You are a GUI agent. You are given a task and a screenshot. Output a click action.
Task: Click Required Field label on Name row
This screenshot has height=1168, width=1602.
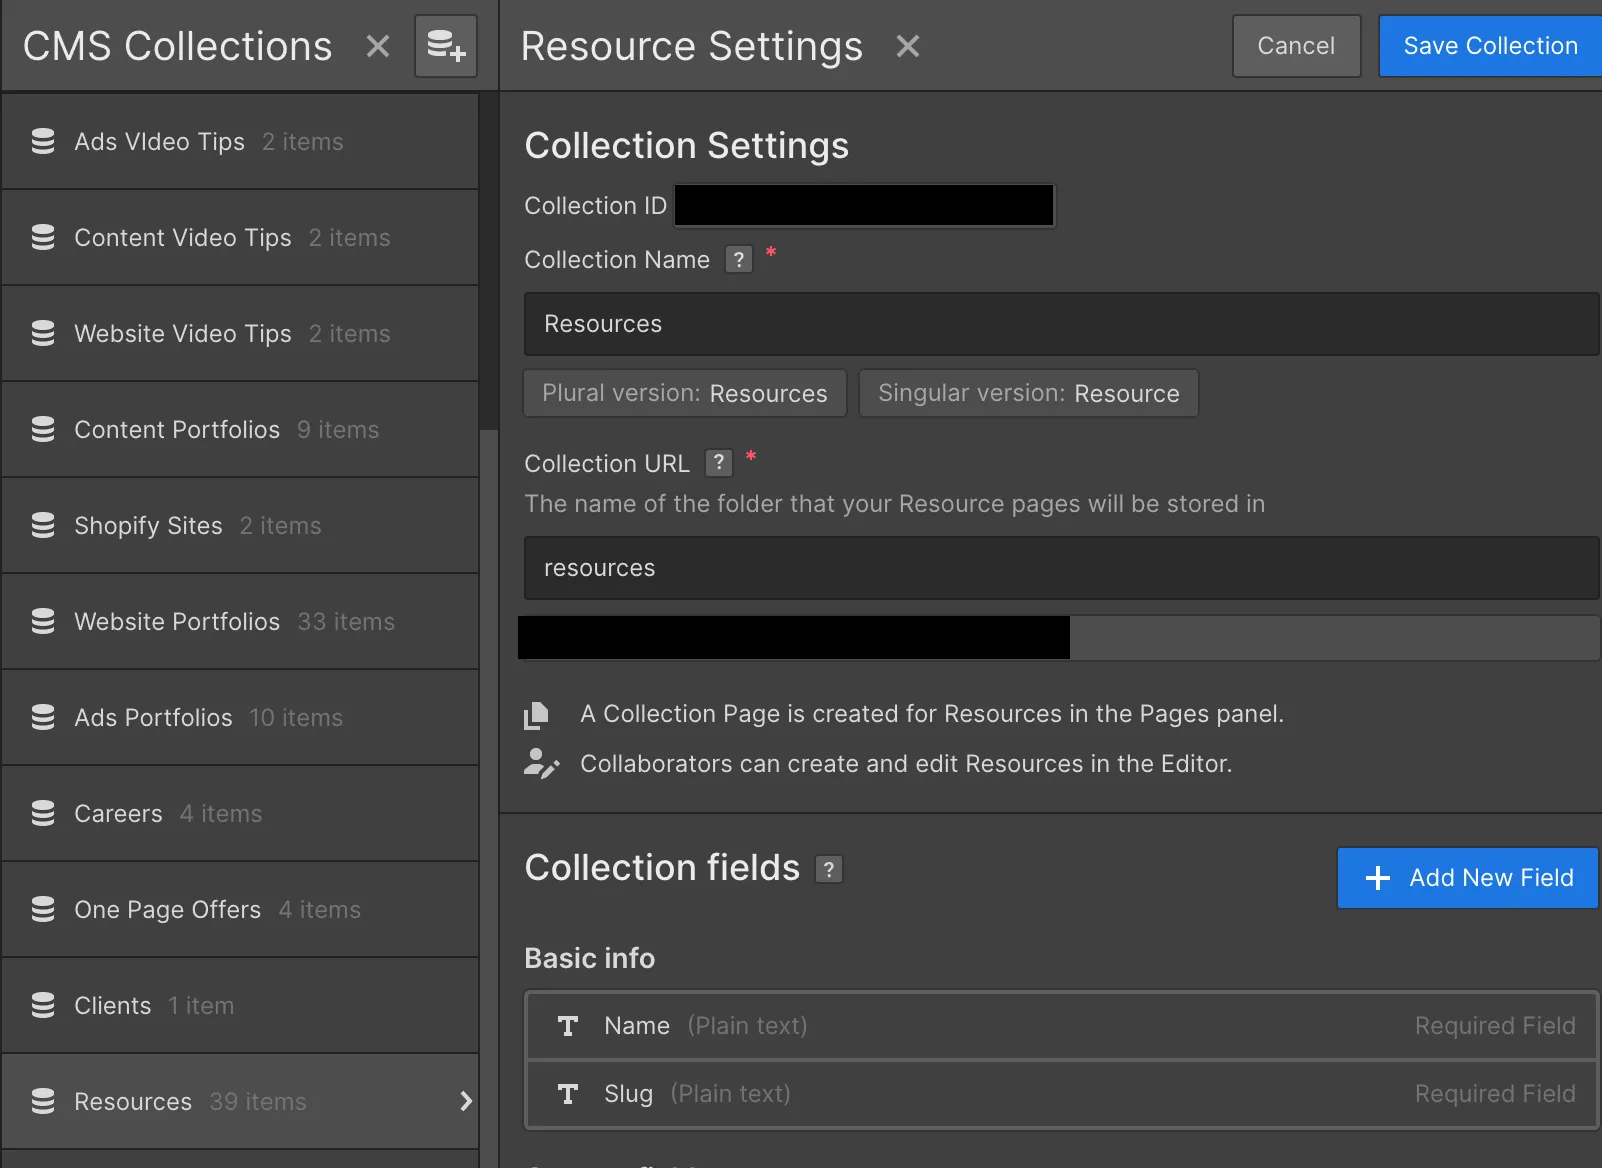[x=1495, y=1026]
